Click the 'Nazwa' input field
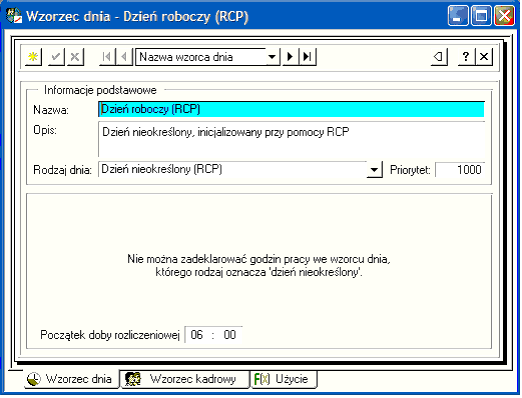The height and width of the screenshot is (398, 522). click(291, 109)
